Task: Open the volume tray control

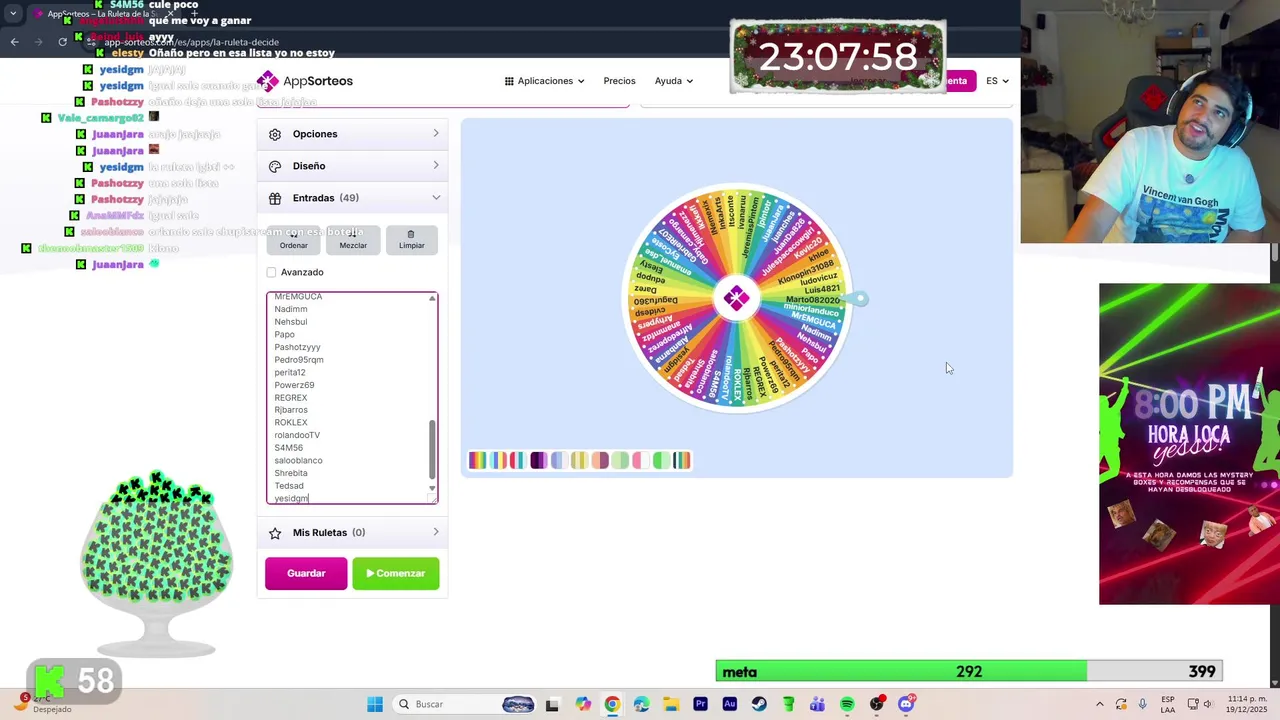Action: click(1209, 704)
